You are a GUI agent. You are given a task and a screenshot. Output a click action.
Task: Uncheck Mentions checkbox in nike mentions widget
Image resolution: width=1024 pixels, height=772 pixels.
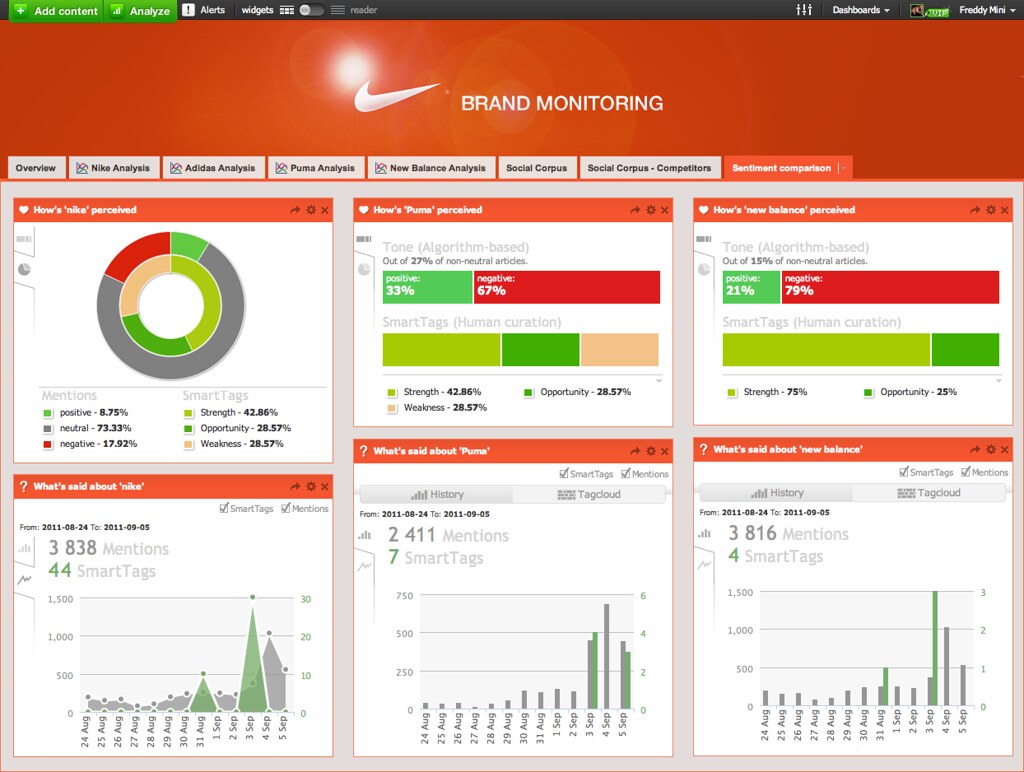pos(285,508)
